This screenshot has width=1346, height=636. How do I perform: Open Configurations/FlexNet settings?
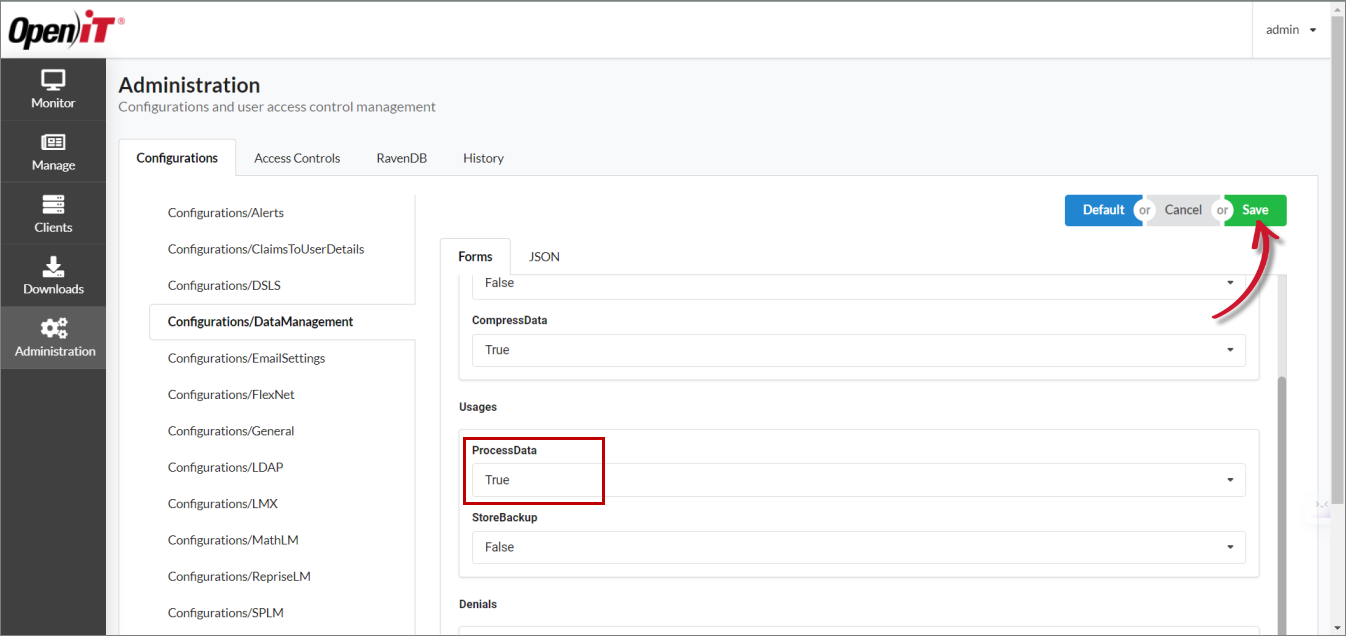231,394
